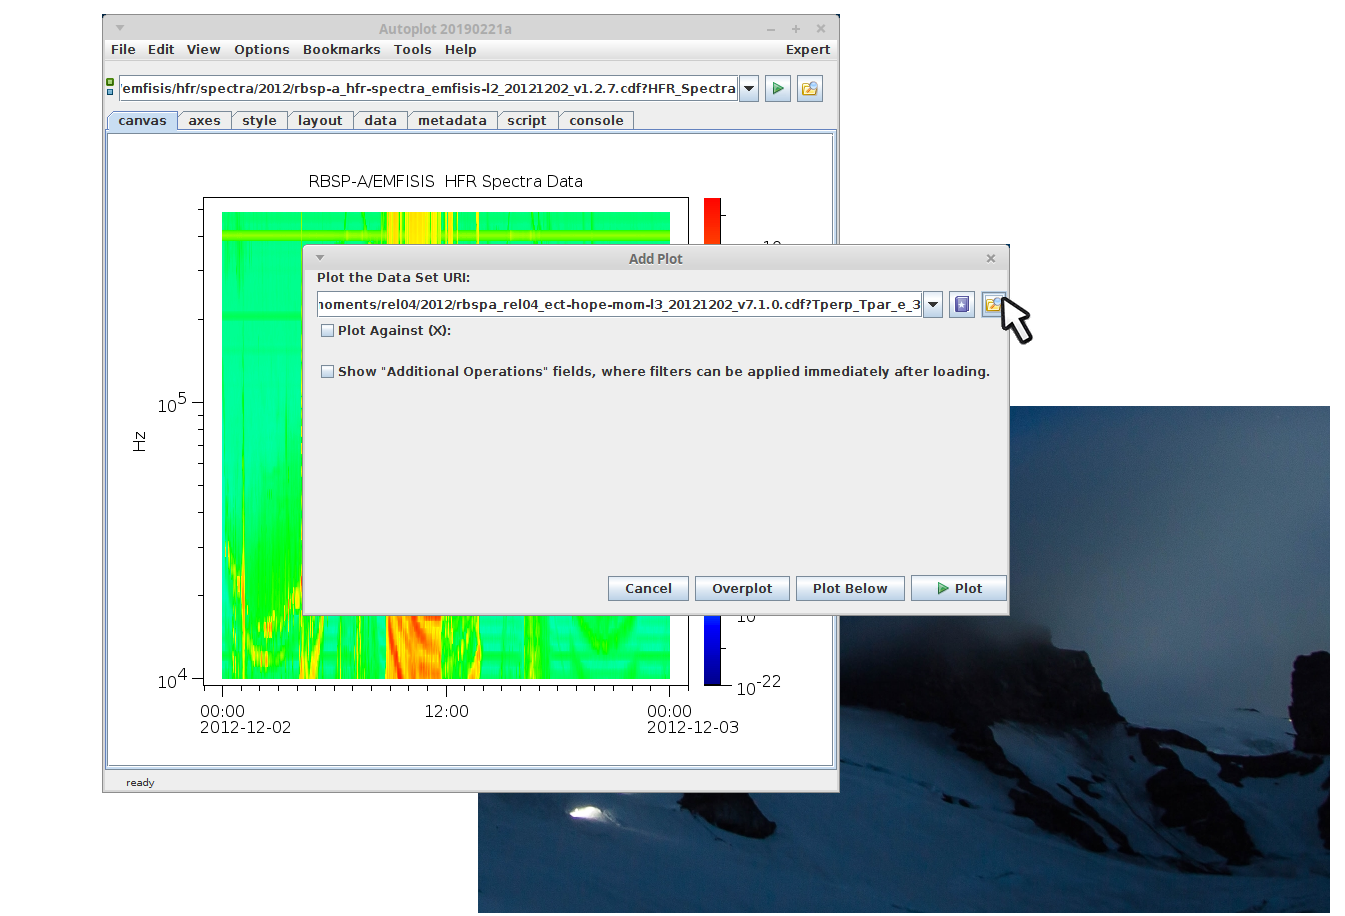
Task: Close the Add Plot dialog with X
Action: click(991, 259)
